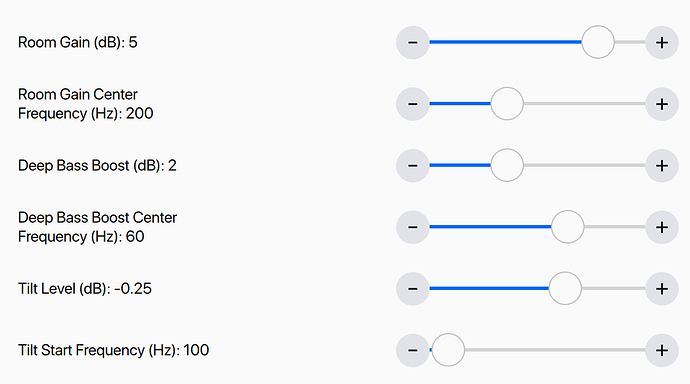690x384 pixels.
Task: Decrease Room Gain with the minus button
Action: click(x=412, y=42)
